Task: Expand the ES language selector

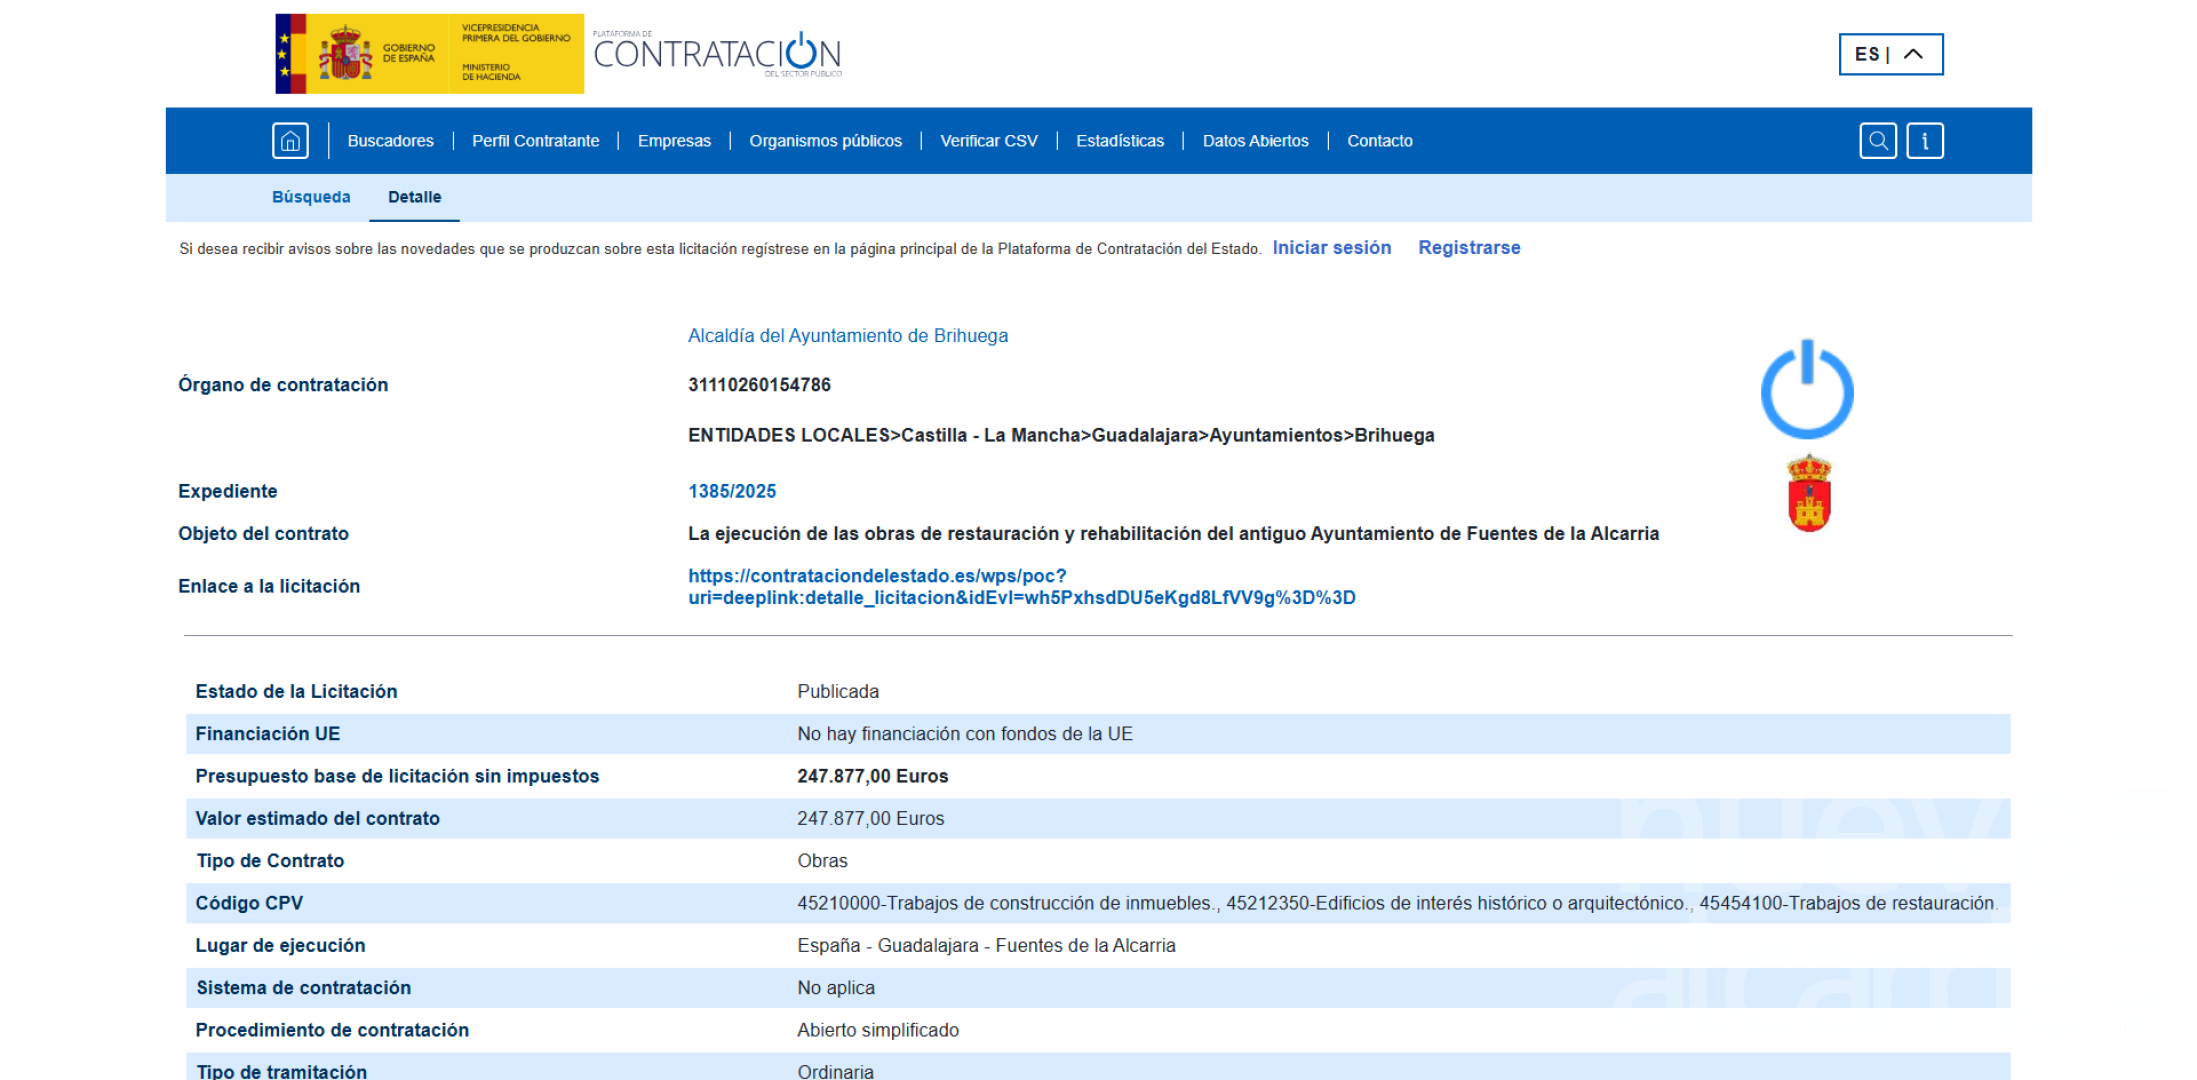Action: [x=1890, y=54]
